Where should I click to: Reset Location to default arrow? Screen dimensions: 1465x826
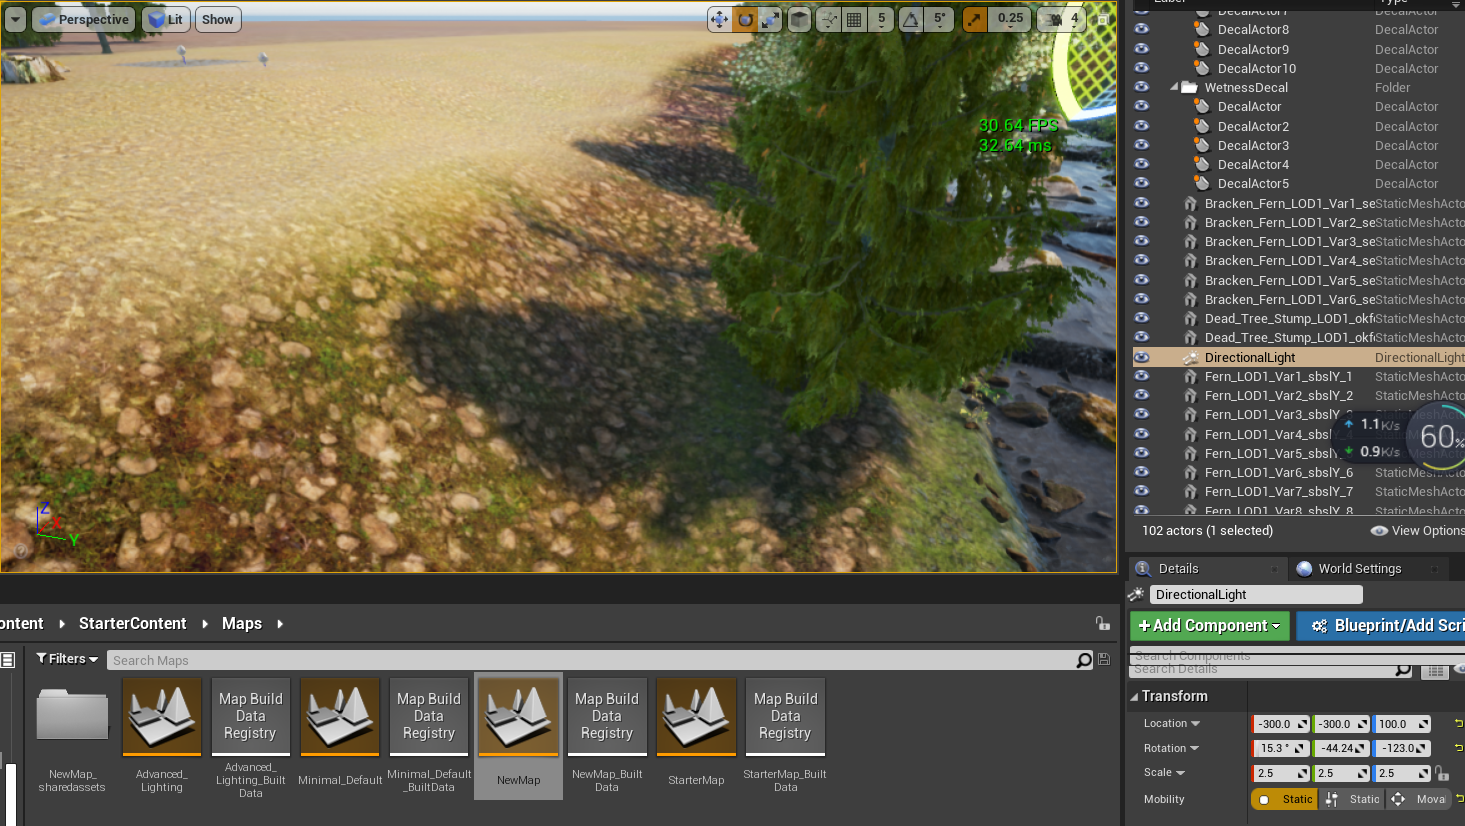pyautogui.click(x=1459, y=723)
